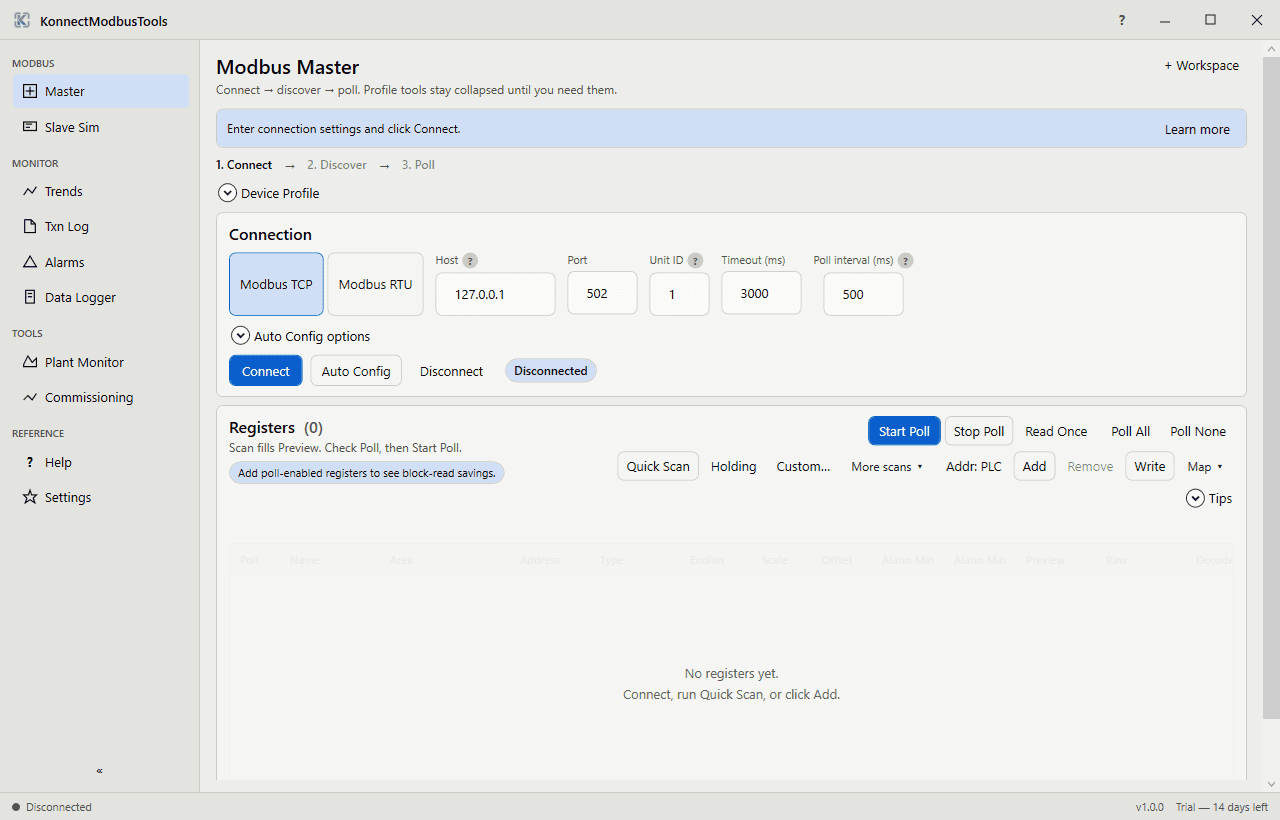
Task: Click the Timeout (ms) input field
Action: coord(761,293)
